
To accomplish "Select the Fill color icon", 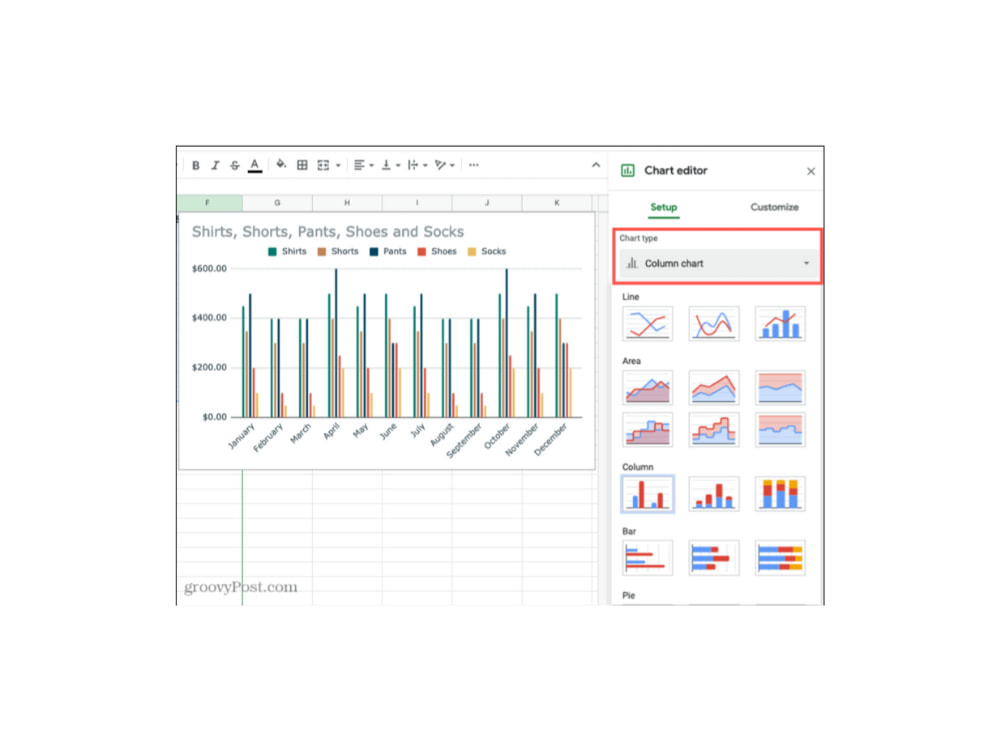I will 280,164.
